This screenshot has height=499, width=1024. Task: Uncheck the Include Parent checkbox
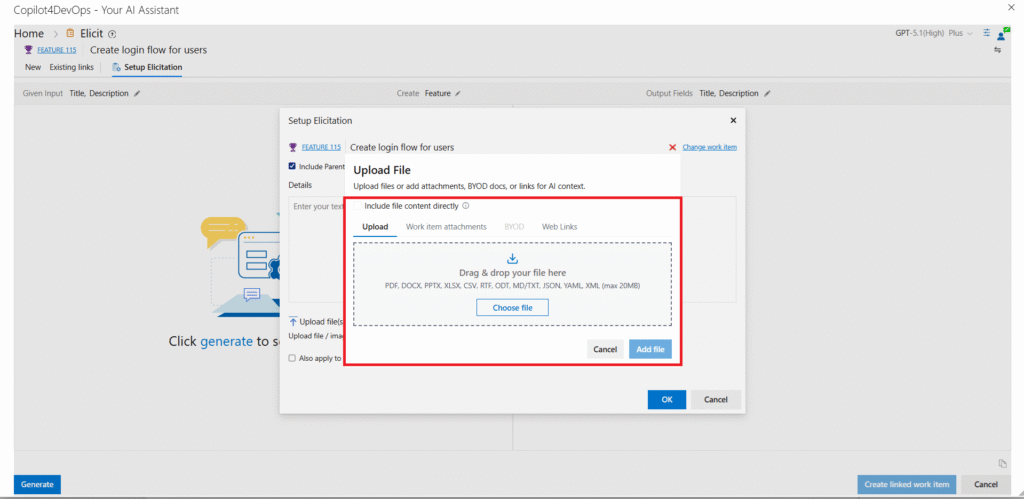[x=292, y=166]
